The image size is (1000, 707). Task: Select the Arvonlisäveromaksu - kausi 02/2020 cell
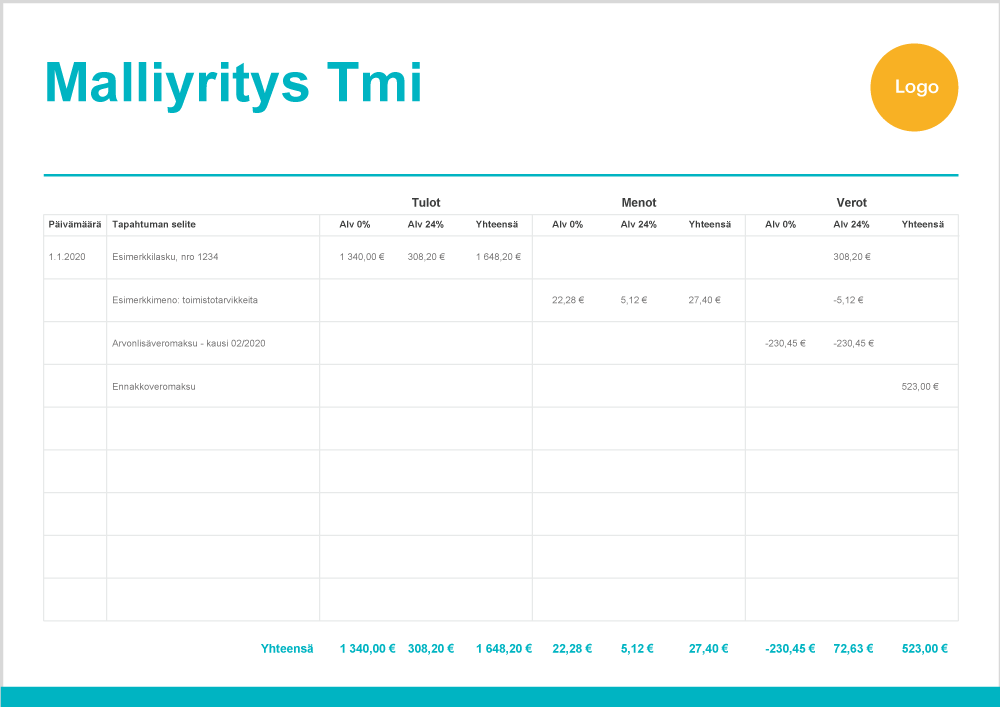[x=188, y=343]
